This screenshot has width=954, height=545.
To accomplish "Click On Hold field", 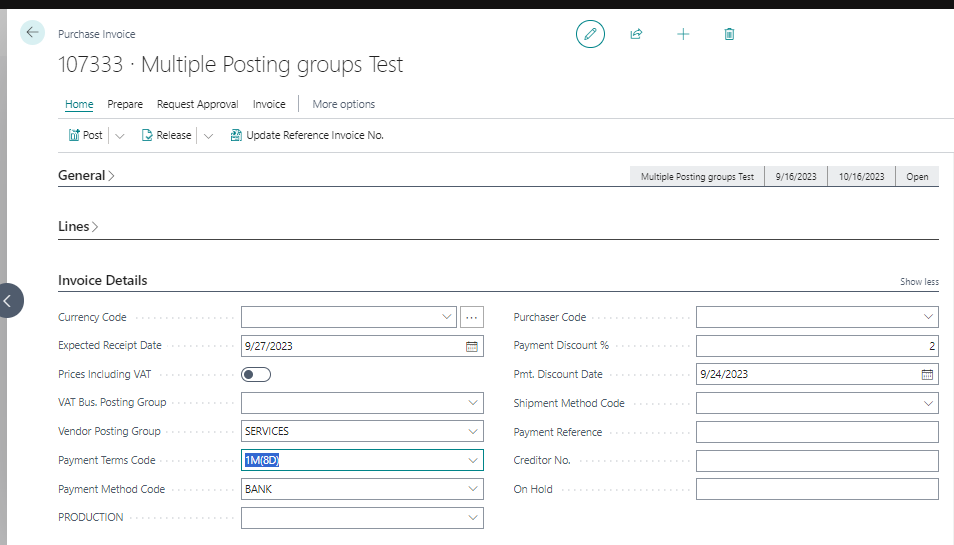I will pyautogui.click(x=817, y=489).
